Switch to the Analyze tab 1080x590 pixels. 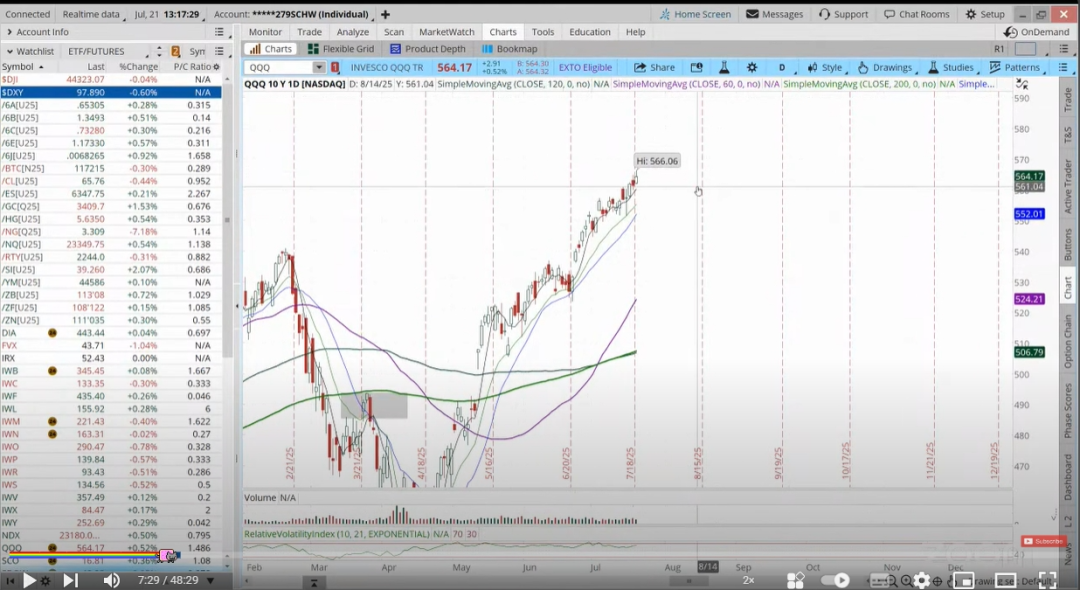[x=353, y=32]
